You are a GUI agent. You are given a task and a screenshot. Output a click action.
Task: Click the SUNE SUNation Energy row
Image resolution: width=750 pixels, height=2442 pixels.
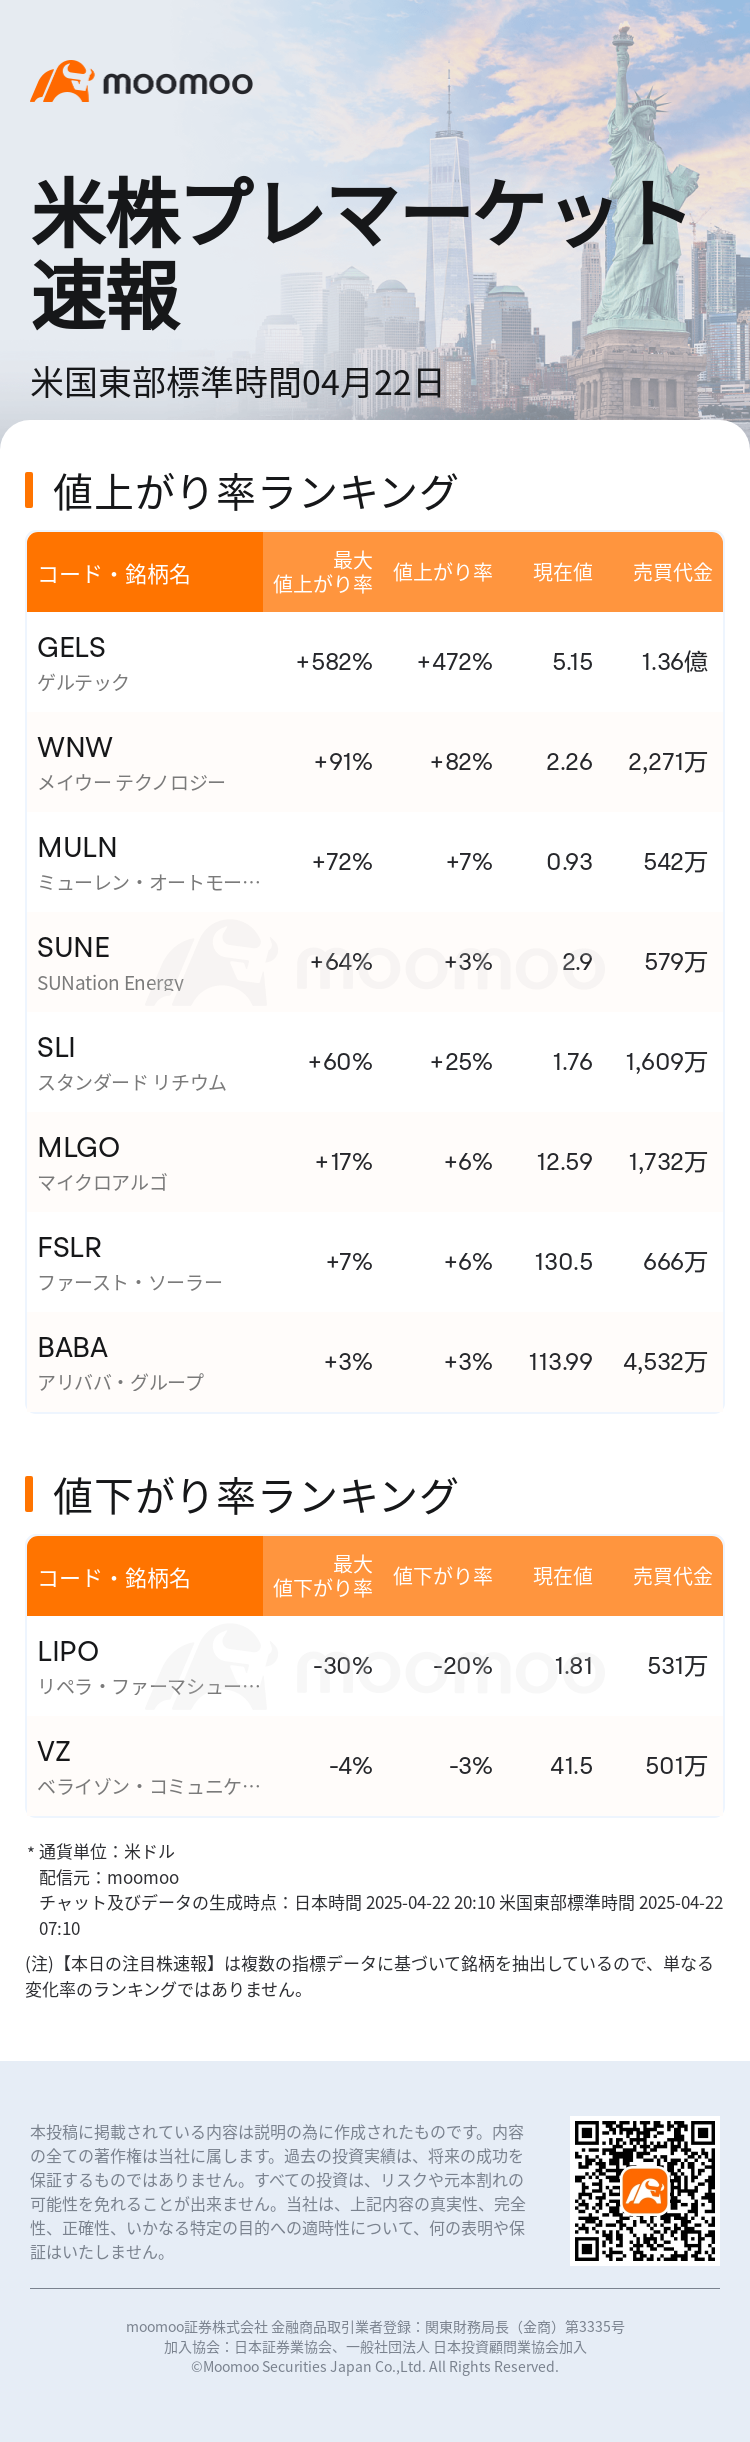click(x=374, y=962)
